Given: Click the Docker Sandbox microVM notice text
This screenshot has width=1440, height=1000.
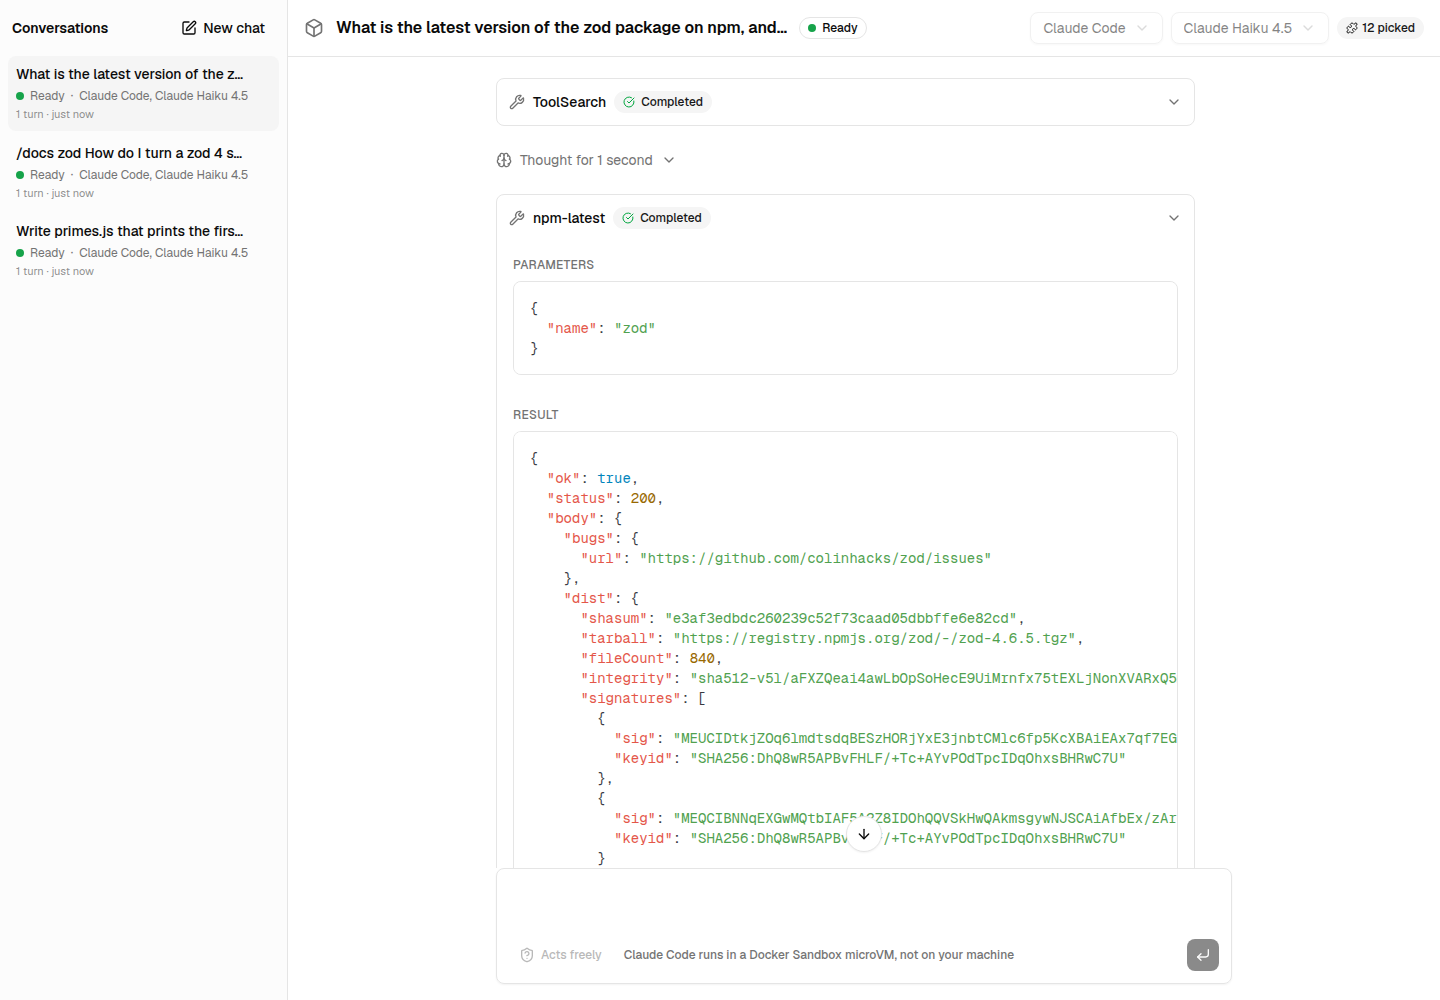Looking at the screenshot, I should [819, 955].
